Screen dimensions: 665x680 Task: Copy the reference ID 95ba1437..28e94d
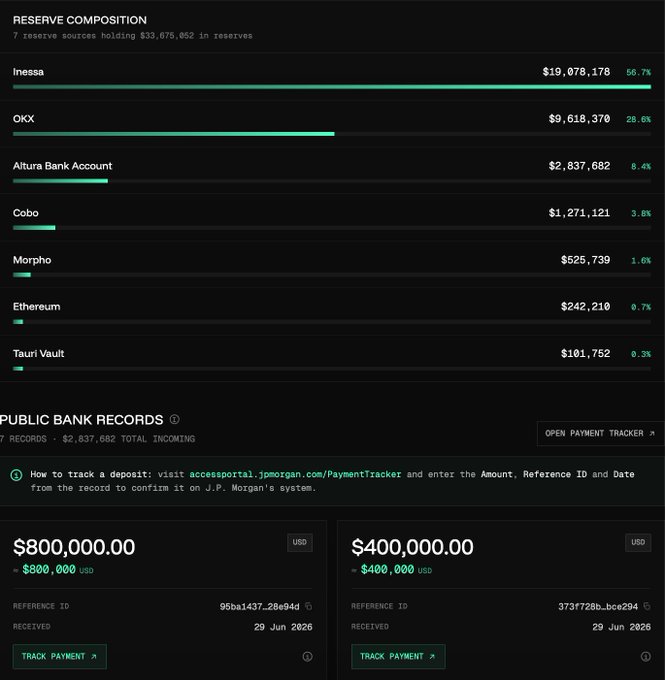pos(308,606)
